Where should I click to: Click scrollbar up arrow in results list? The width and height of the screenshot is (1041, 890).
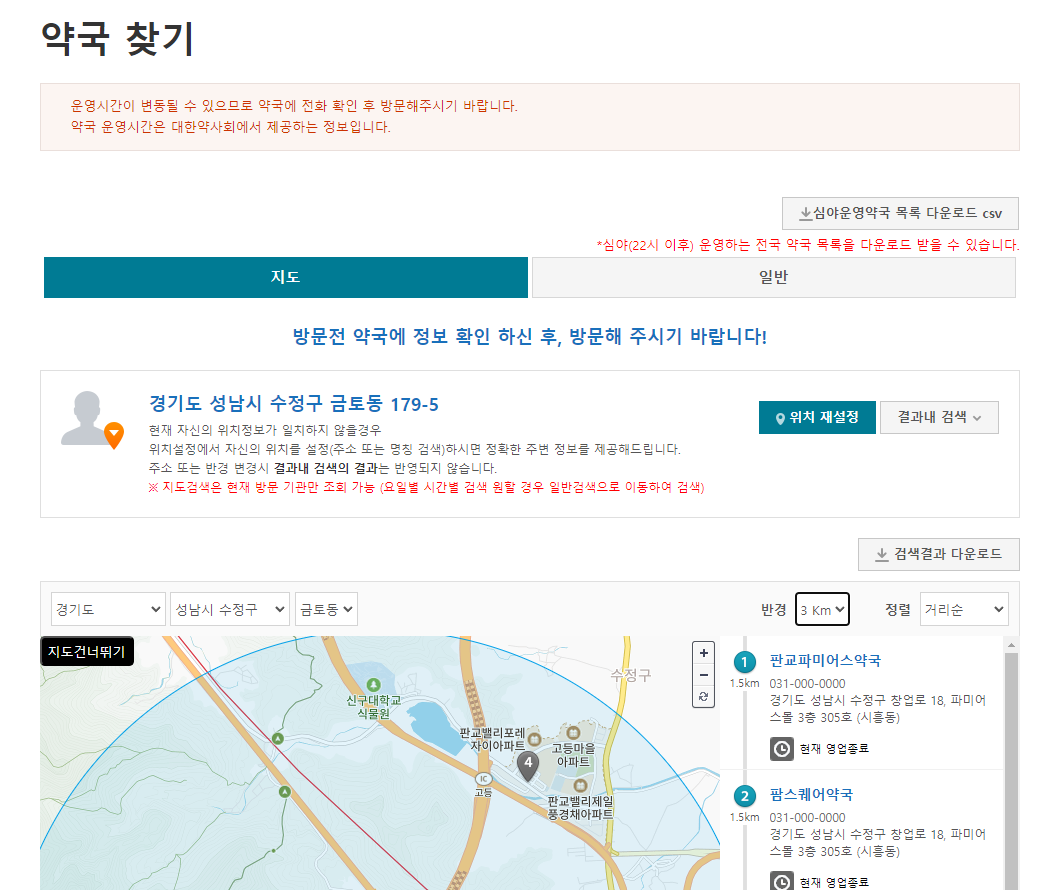coord(1011,645)
